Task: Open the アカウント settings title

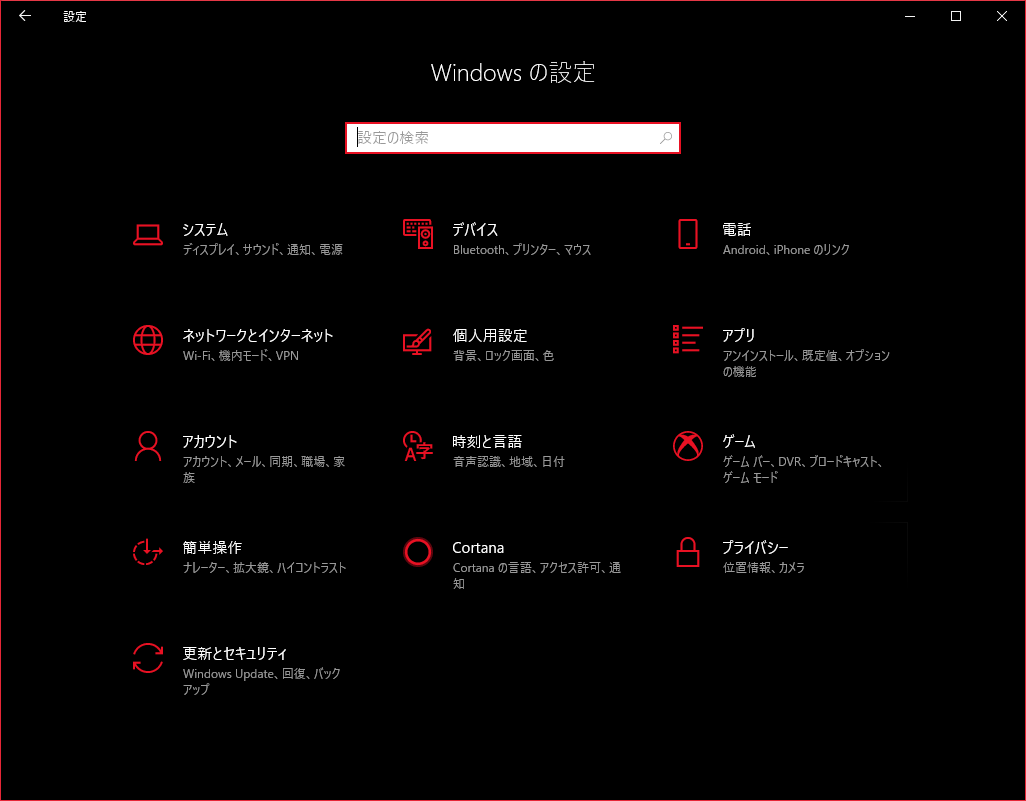Action: pyautogui.click(x=209, y=442)
